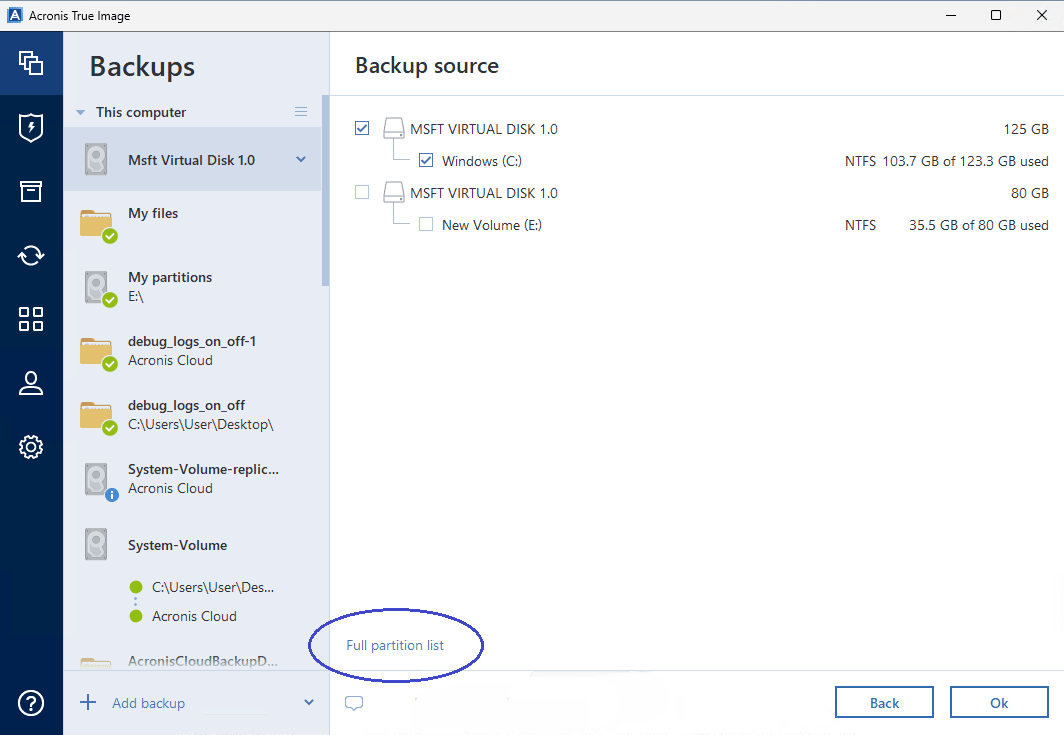Confirm selection with the Ok button
This screenshot has width=1064, height=735.
(x=999, y=702)
